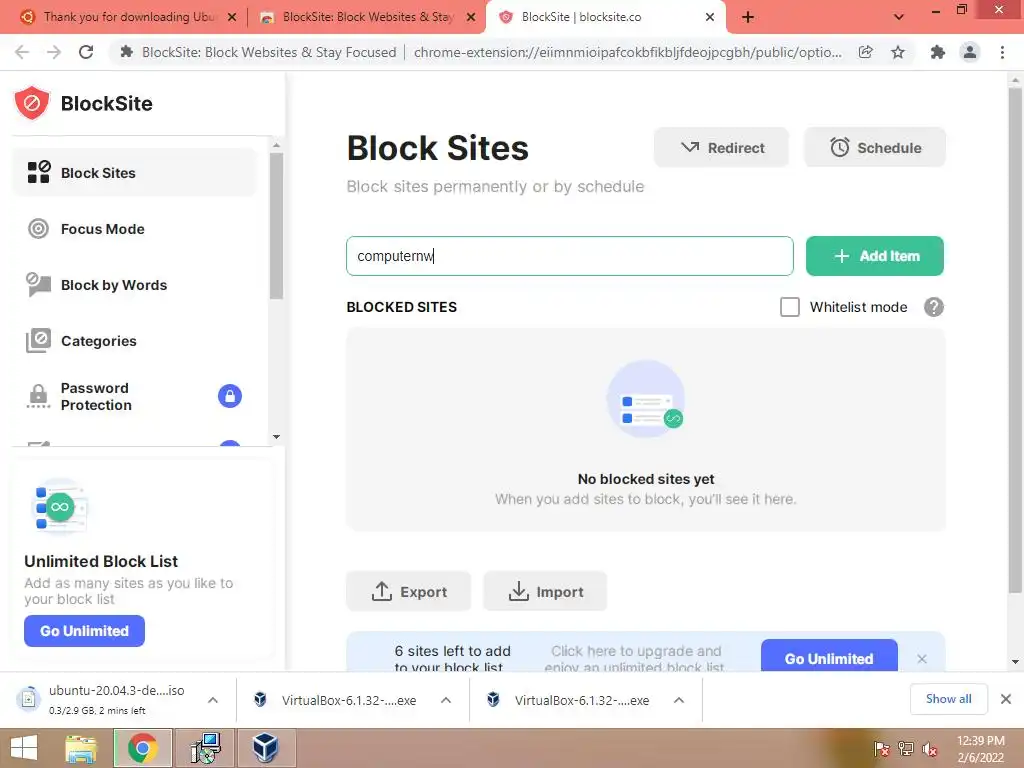Click Show all downloads
Viewport: 1024px width, 768px height.
948,699
